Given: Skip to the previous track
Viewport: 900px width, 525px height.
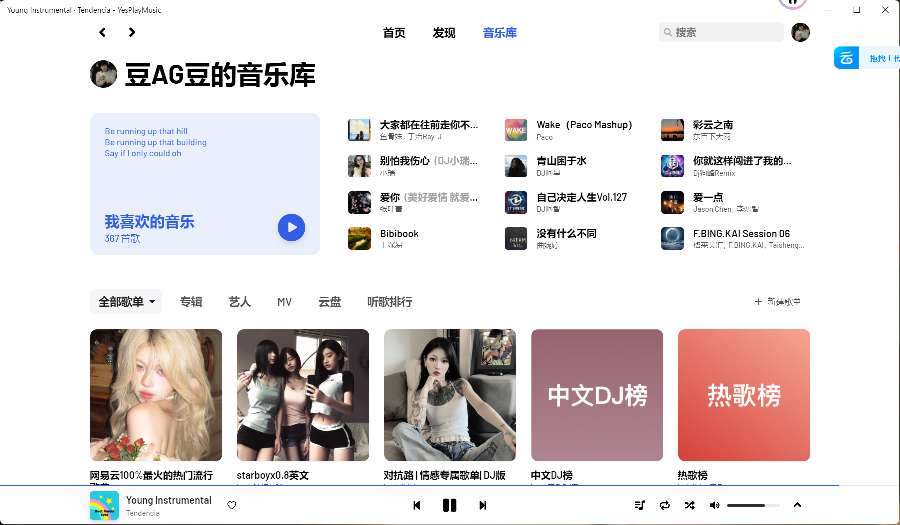Looking at the screenshot, I should 417,506.
